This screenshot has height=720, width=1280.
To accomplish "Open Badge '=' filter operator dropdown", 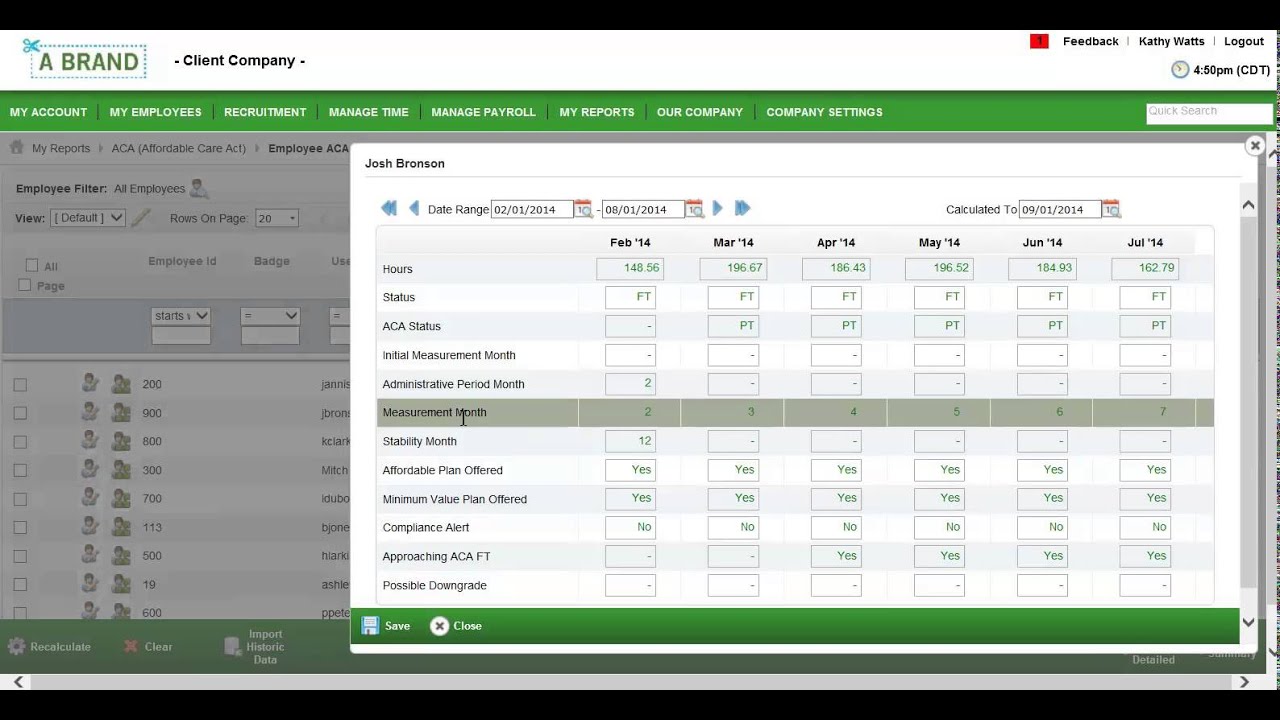I will (x=270, y=315).
